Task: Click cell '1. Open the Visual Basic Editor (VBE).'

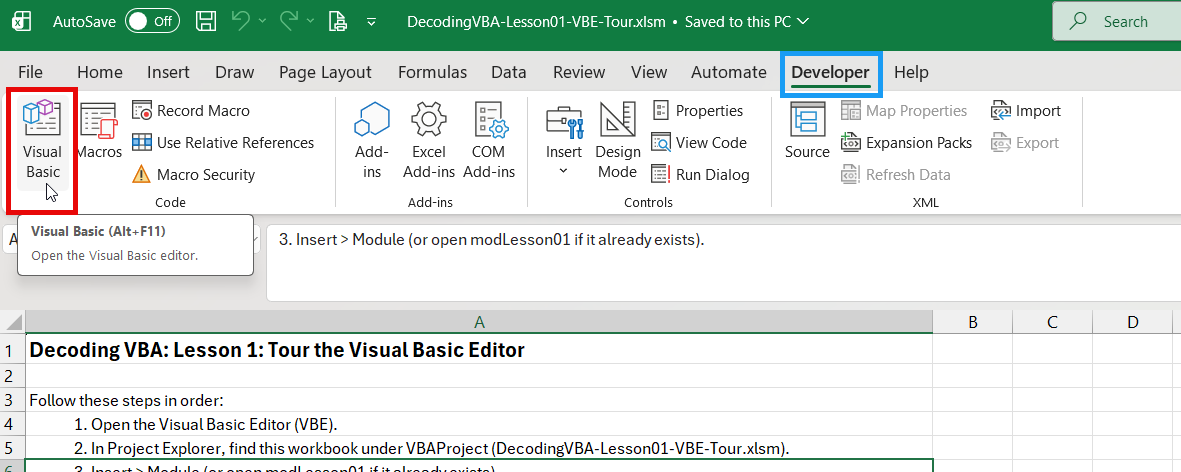Action: pos(479,424)
